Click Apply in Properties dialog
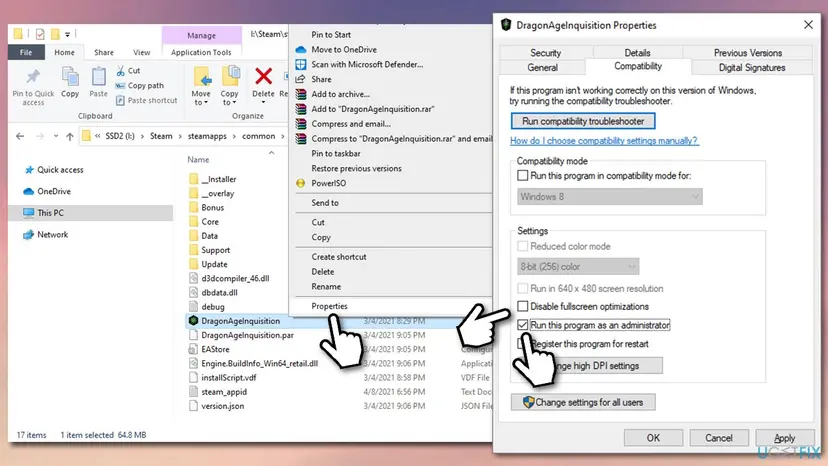Viewport: 828px width, 466px height. 784,437
